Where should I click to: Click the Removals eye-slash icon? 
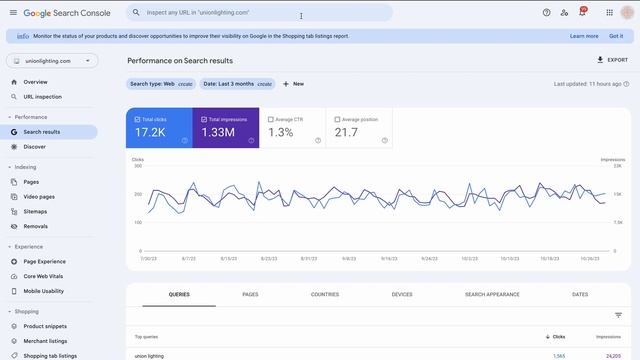14,226
